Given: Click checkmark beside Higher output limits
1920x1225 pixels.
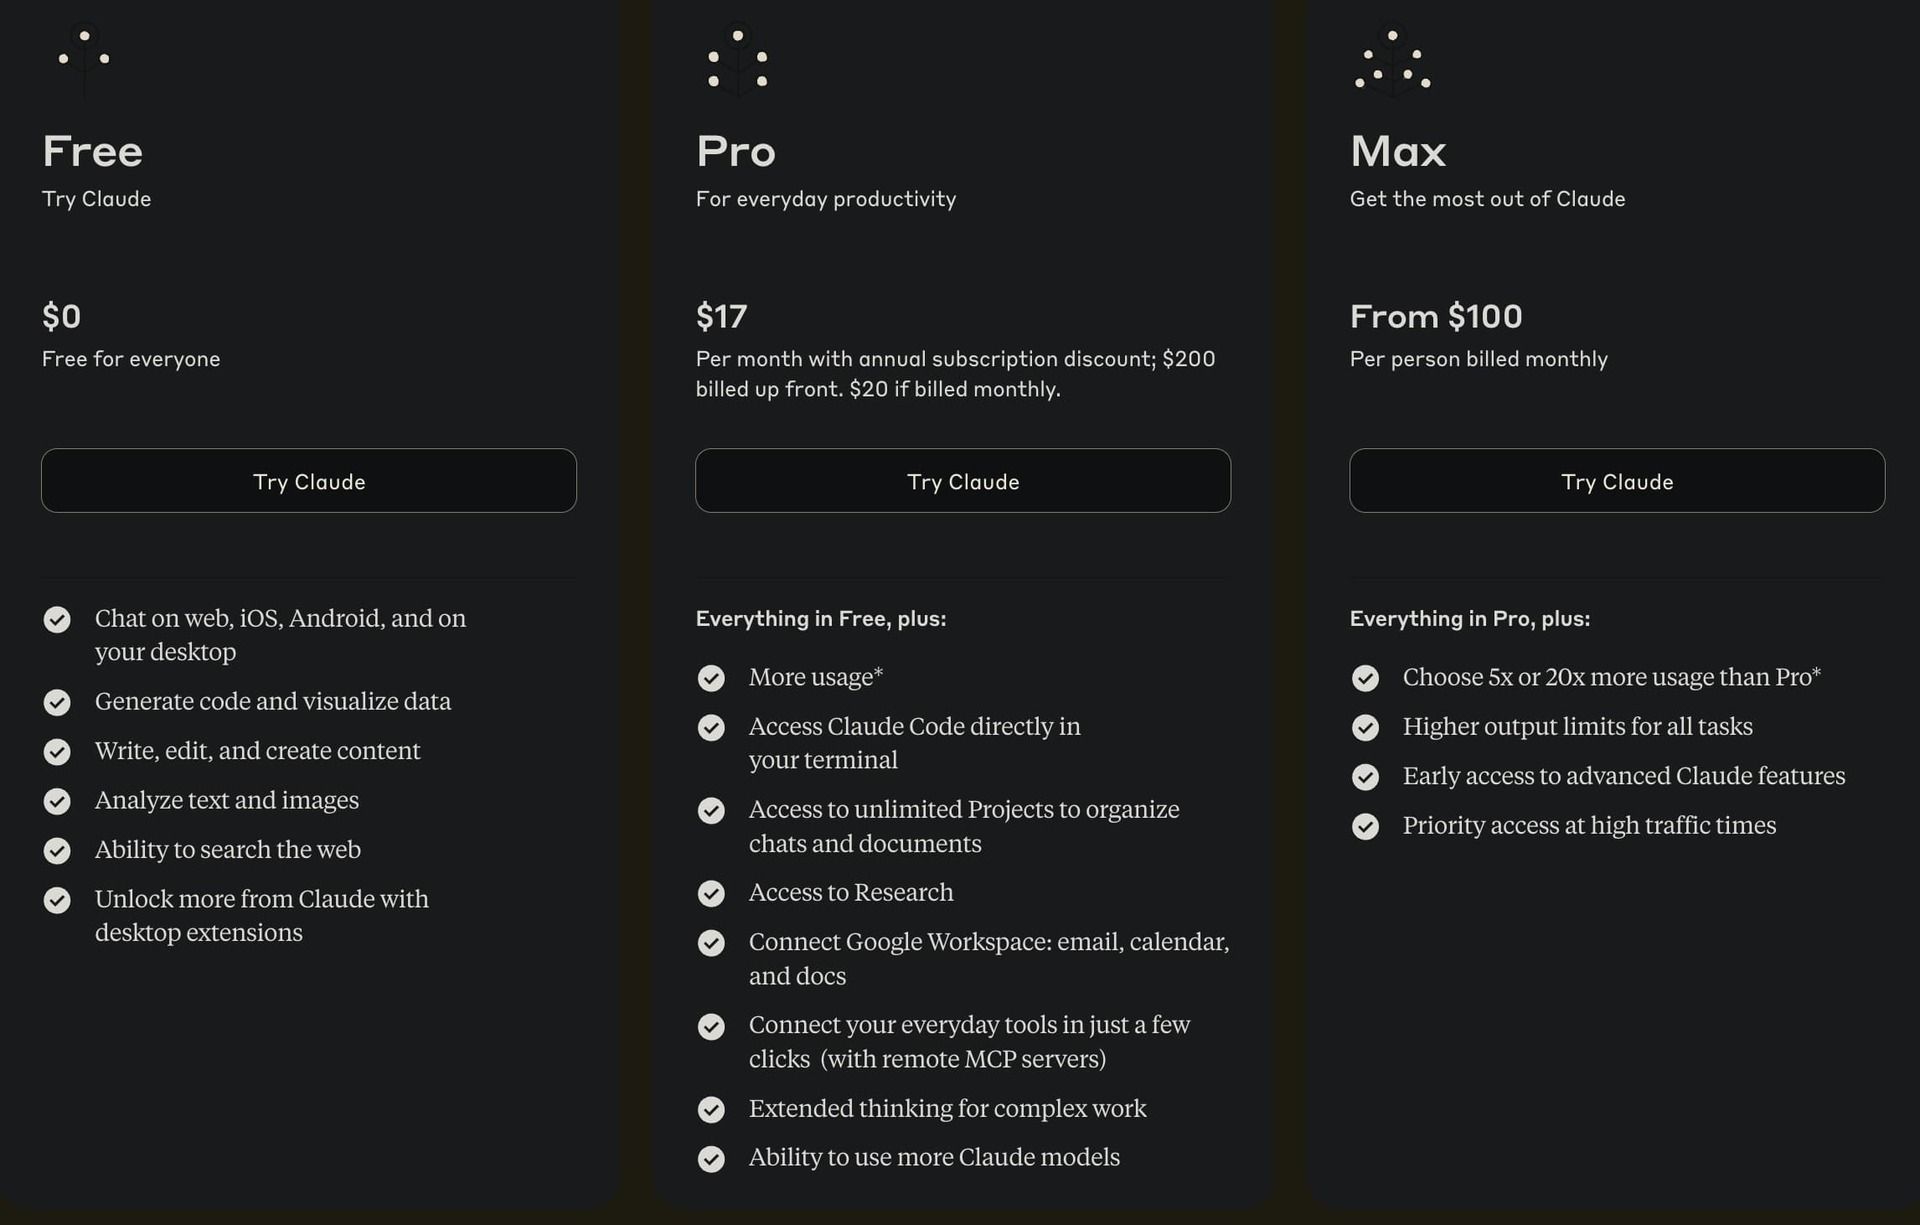Looking at the screenshot, I should pyautogui.click(x=1365, y=727).
